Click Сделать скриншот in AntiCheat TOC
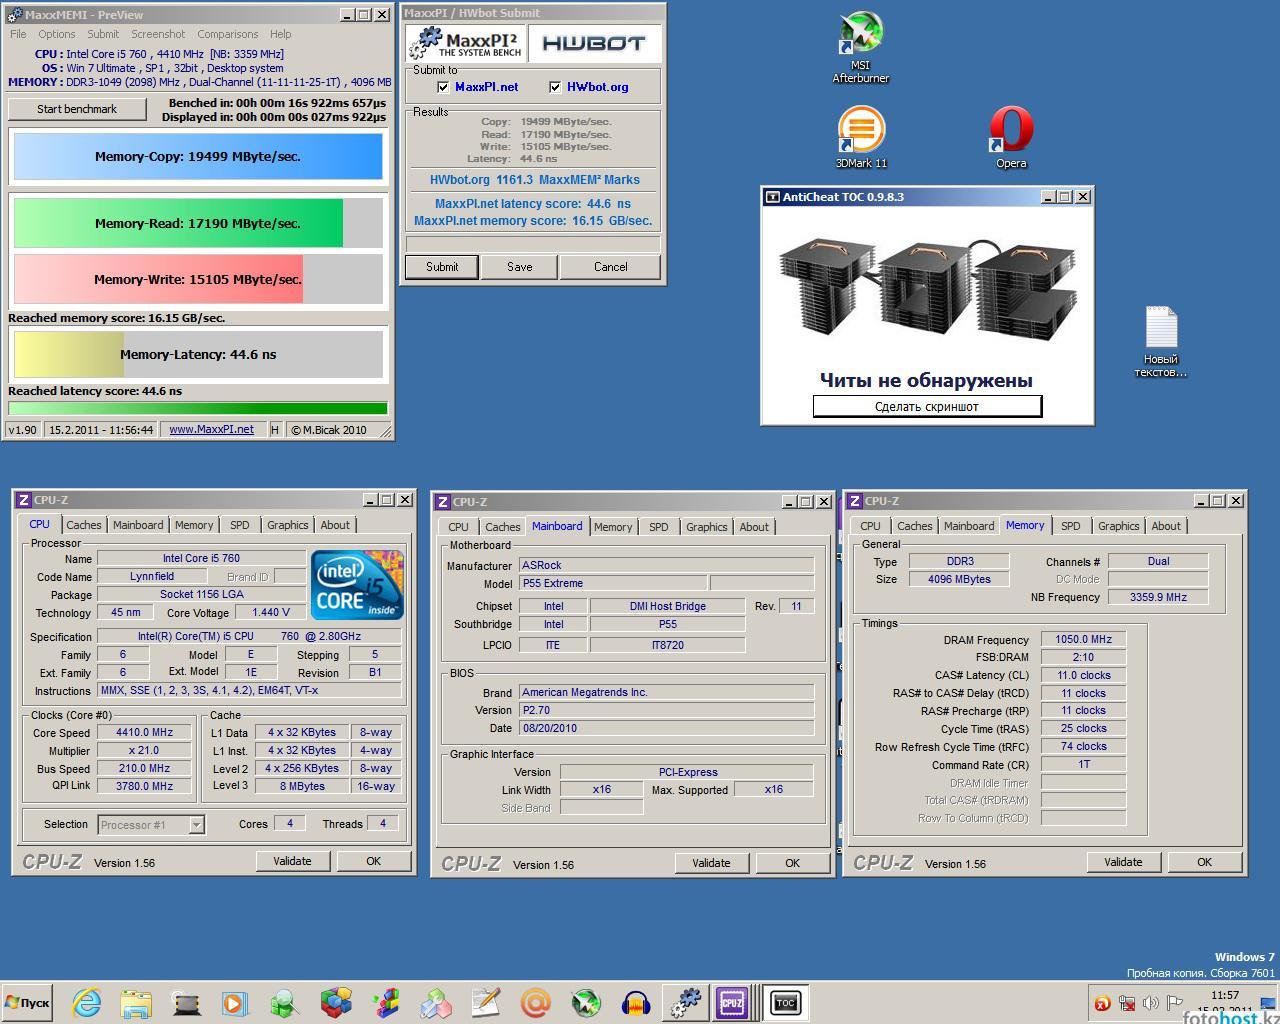This screenshot has width=1280, height=1024. click(x=927, y=406)
